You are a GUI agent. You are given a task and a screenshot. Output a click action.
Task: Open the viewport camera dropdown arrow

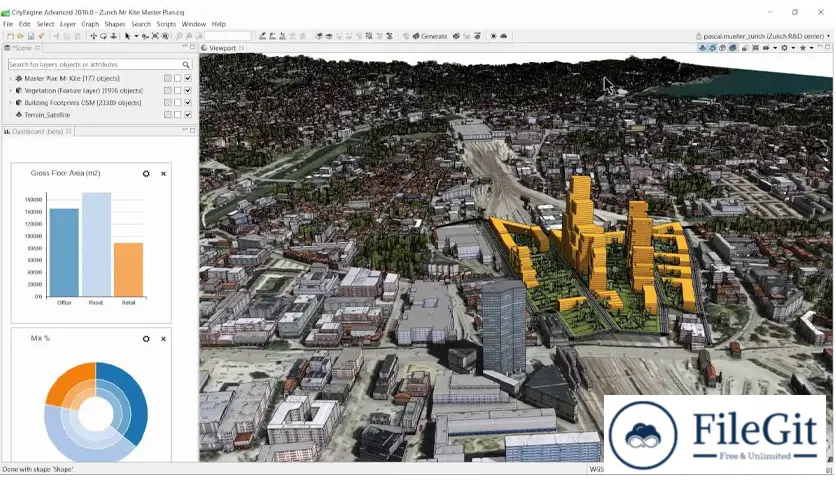click(775, 48)
